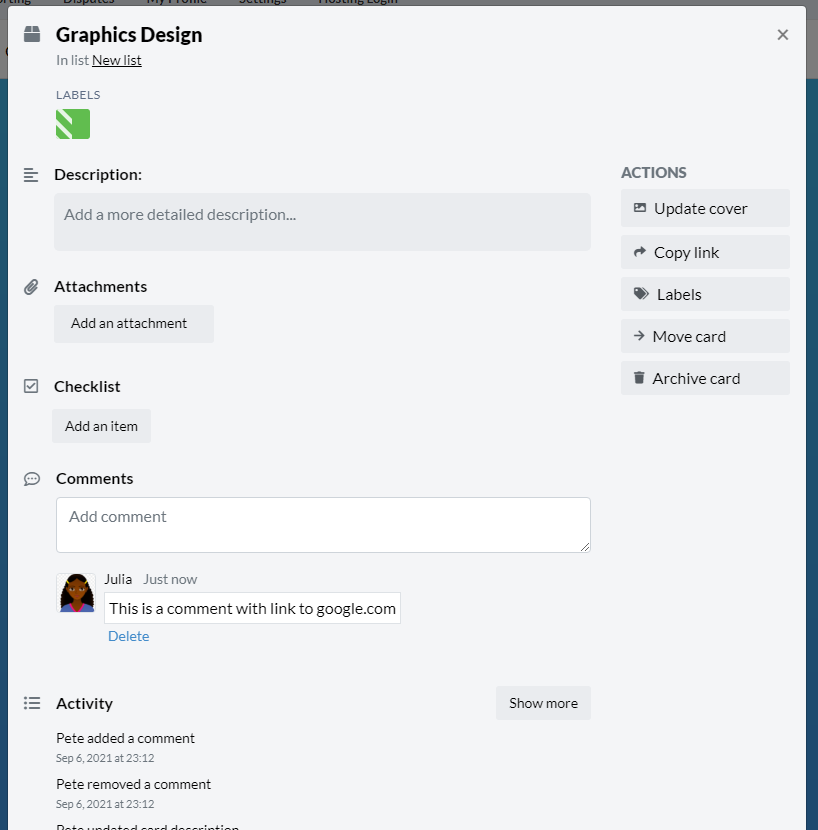
Task: Click the 'Just now' comment timestamp
Action: (x=170, y=580)
